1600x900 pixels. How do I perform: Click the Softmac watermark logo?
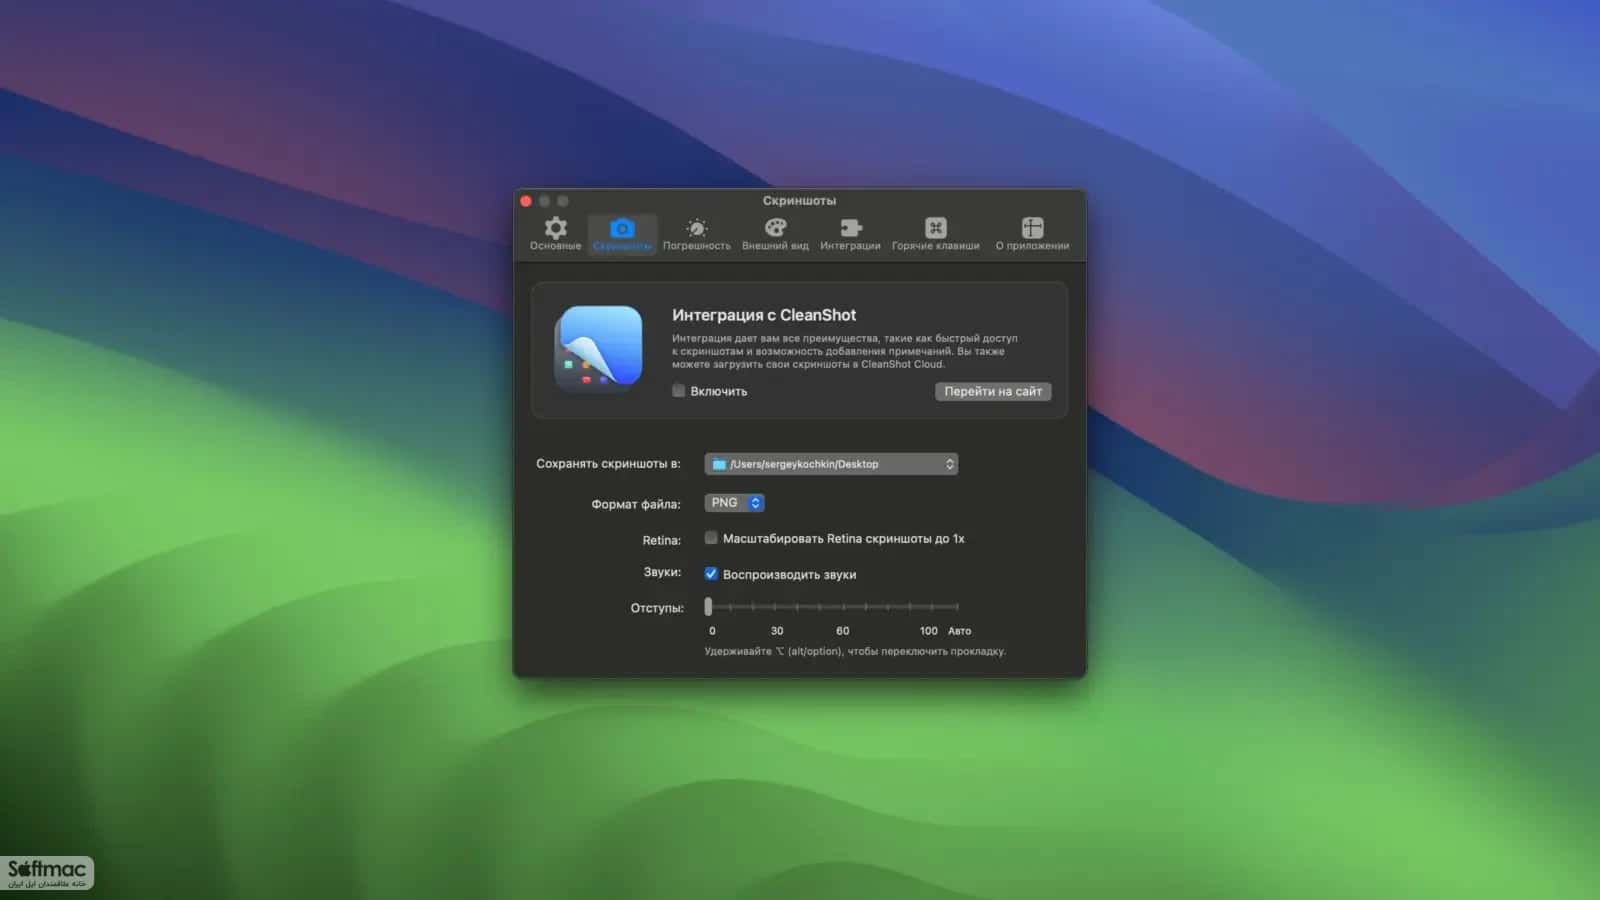coord(47,873)
